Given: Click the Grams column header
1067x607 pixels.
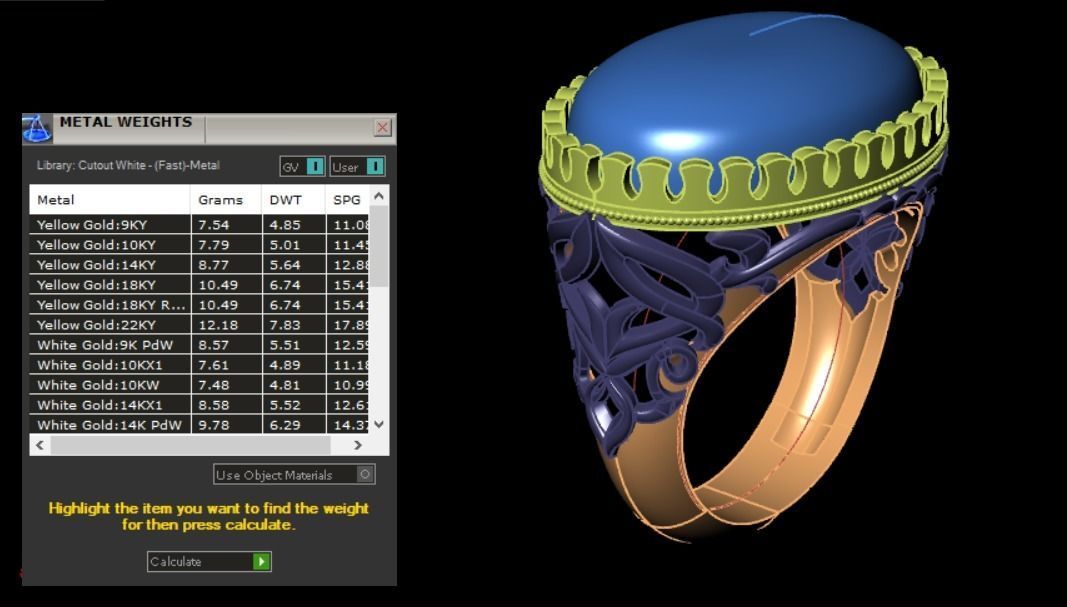Looking at the screenshot, I should pyautogui.click(x=226, y=200).
